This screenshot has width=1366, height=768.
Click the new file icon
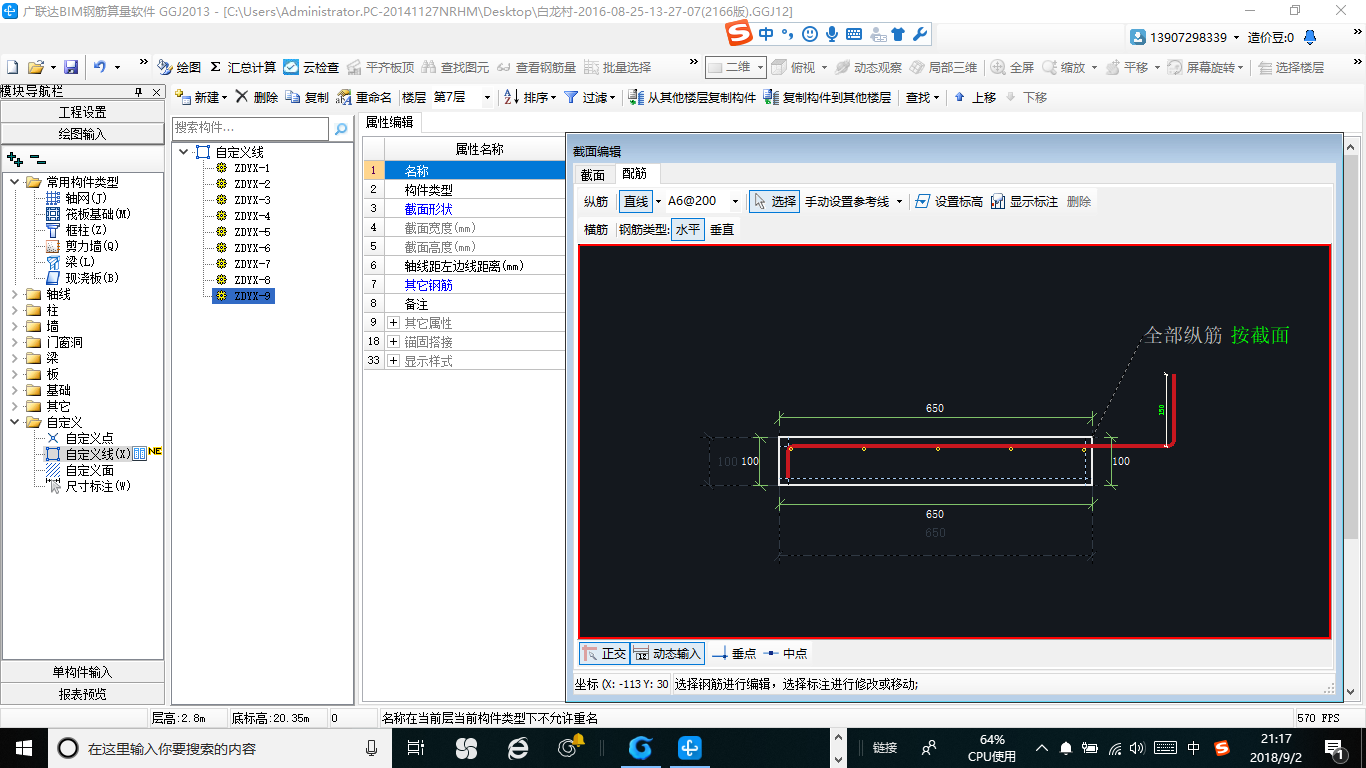pyautogui.click(x=13, y=67)
